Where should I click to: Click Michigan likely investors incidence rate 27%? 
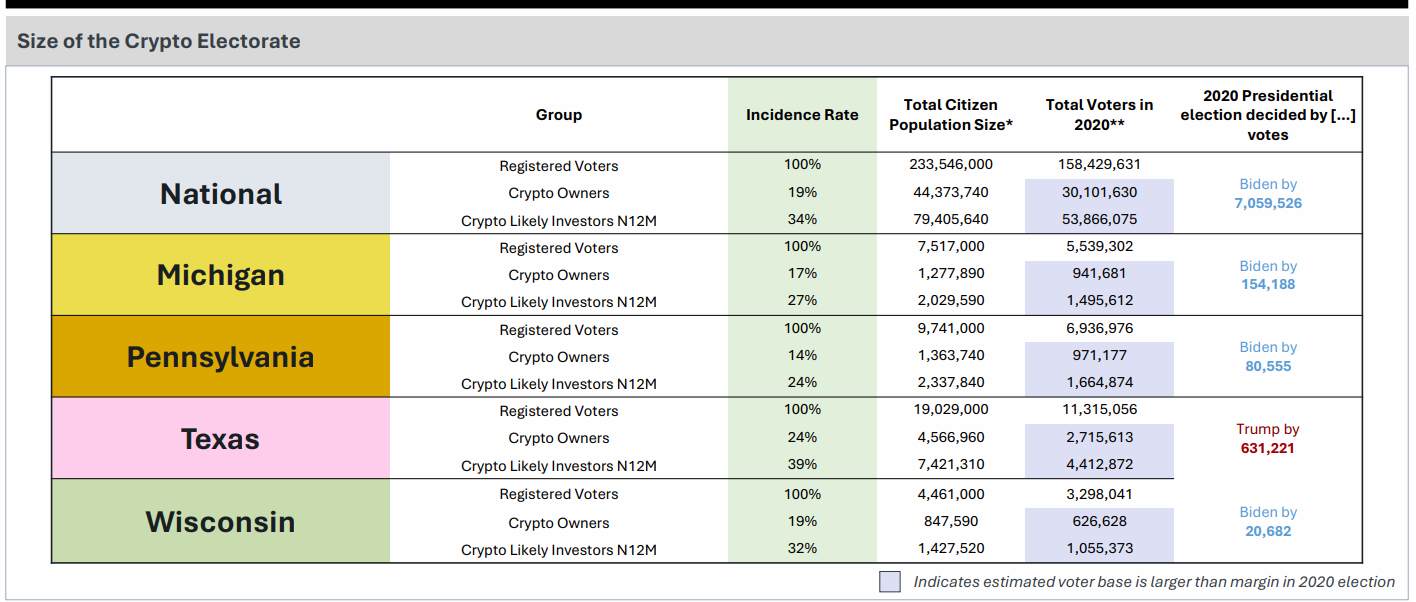[802, 301]
